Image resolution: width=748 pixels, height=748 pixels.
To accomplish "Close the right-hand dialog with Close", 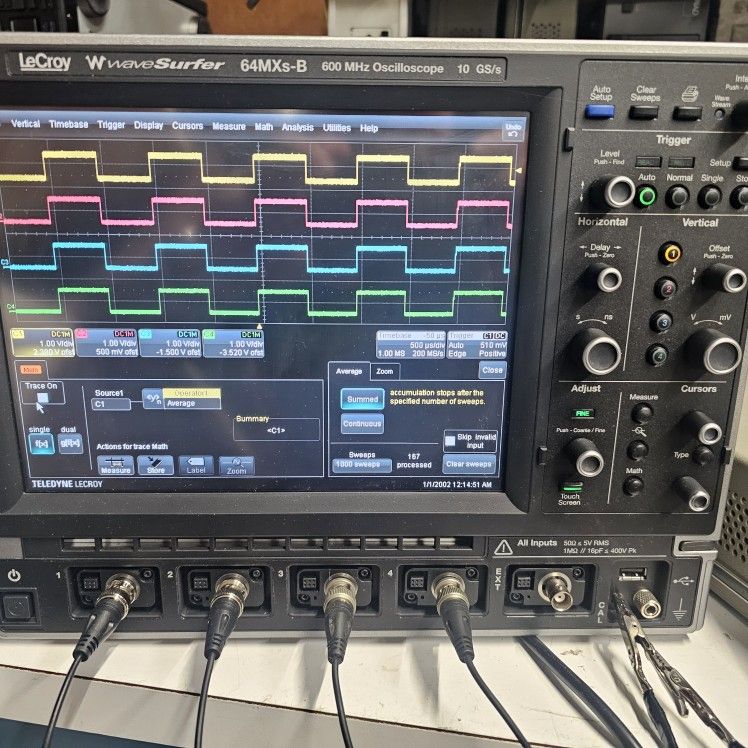I will point(492,370).
